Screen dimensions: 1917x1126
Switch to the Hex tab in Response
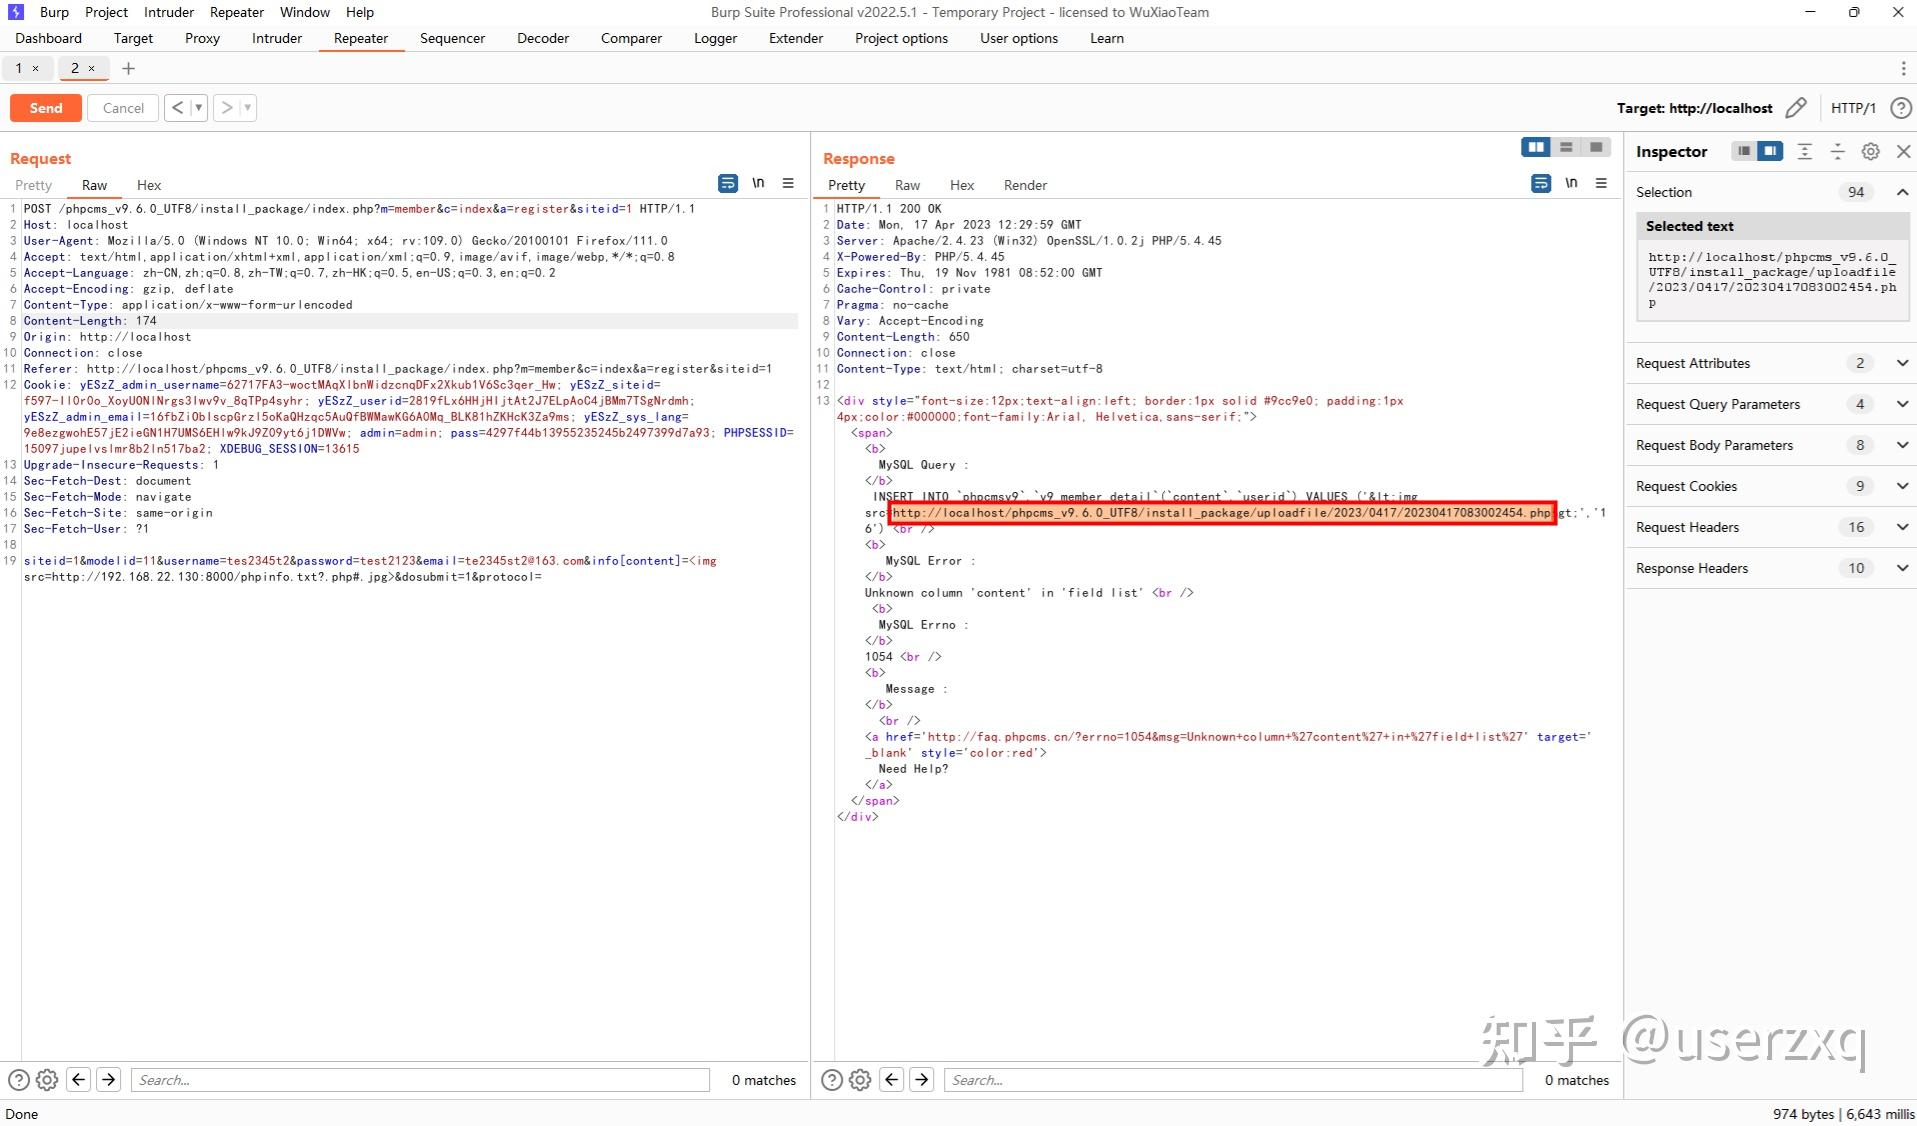coord(961,185)
